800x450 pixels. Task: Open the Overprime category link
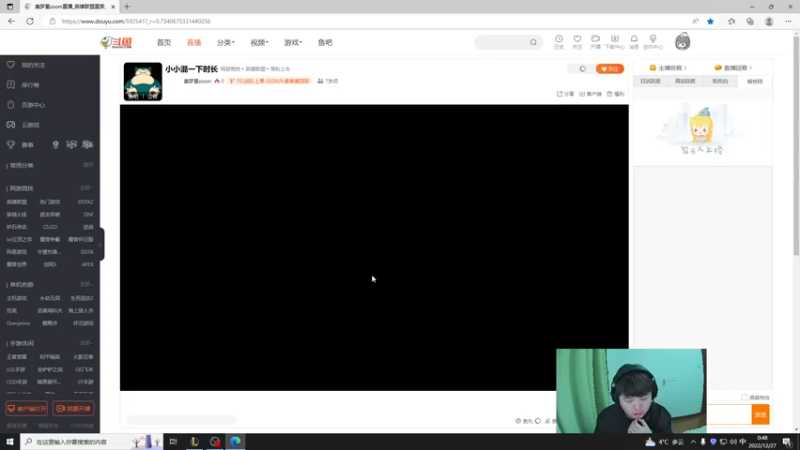(18, 323)
